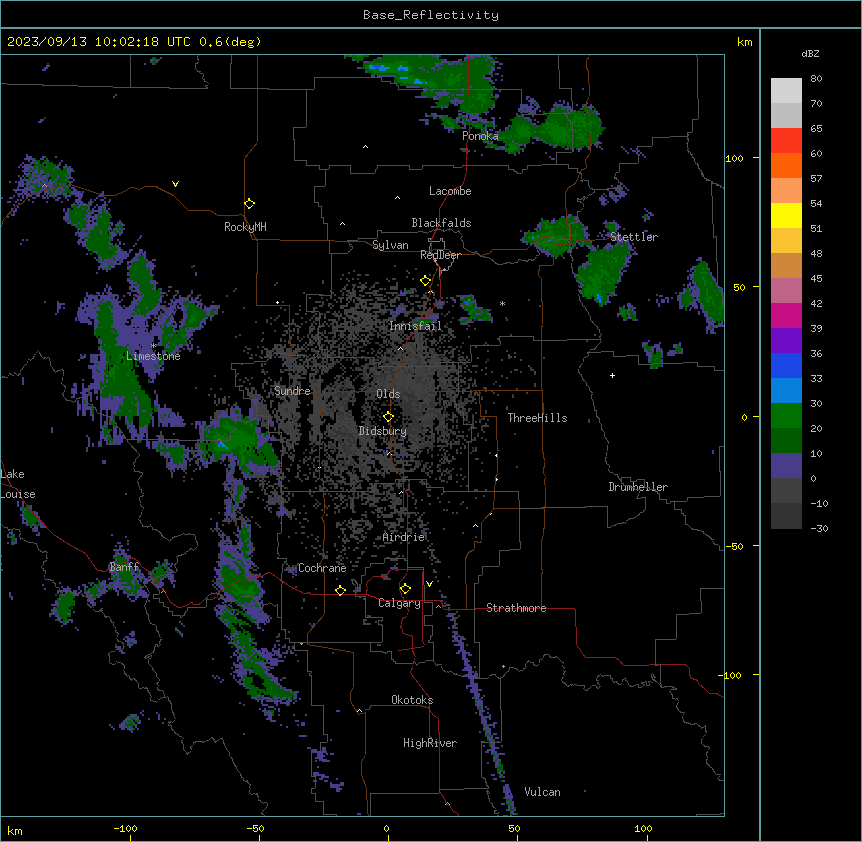Click the RockyMH label

pyautogui.click(x=245, y=227)
